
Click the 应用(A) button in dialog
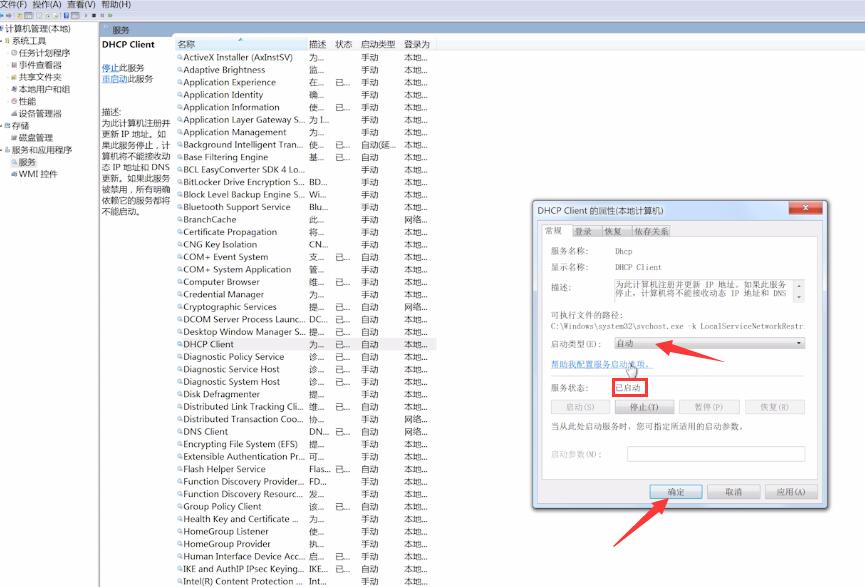pyautogui.click(x=791, y=492)
